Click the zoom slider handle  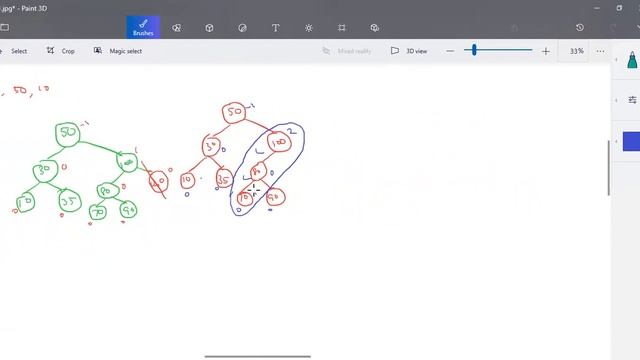(x=474, y=50)
